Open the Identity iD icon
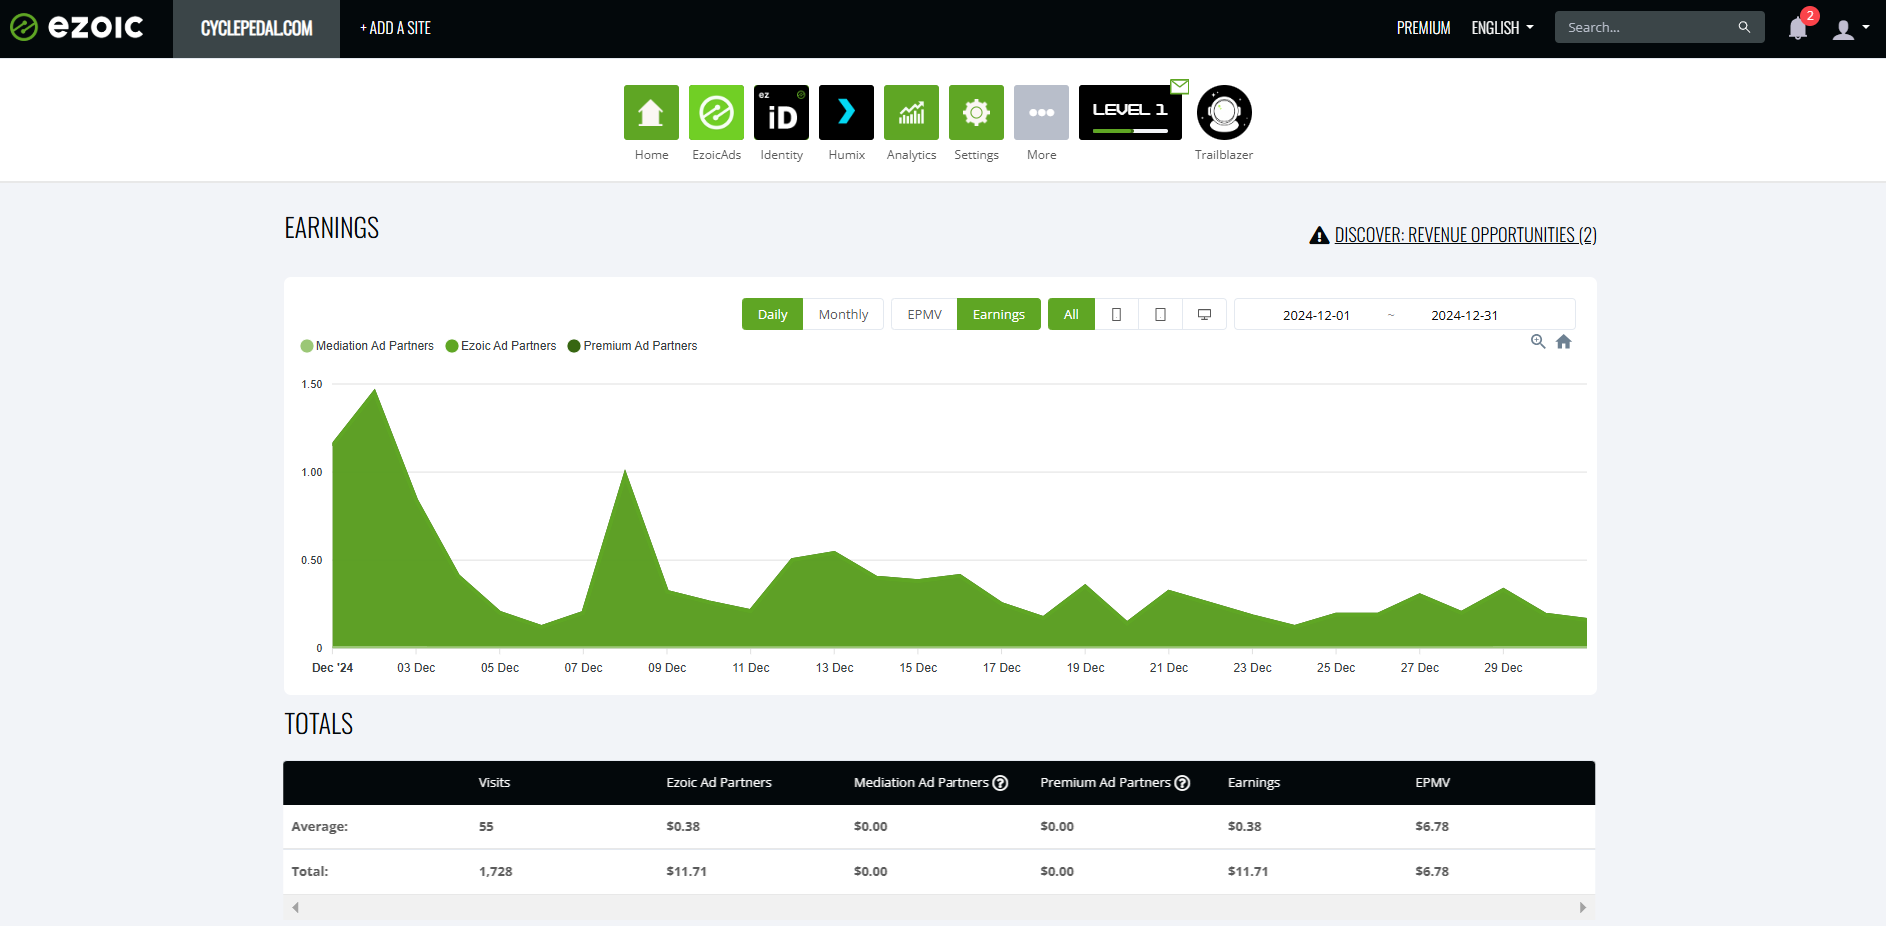Image resolution: width=1886 pixels, height=926 pixels. [781, 112]
